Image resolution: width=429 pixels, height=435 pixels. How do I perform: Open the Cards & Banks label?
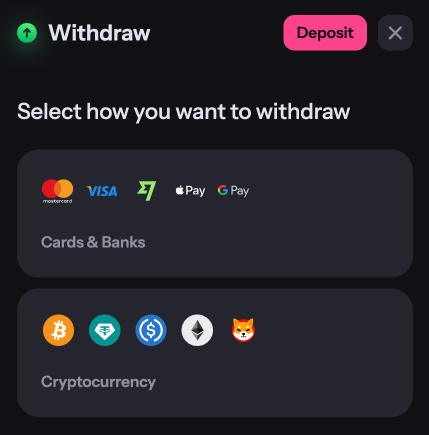(x=93, y=242)
